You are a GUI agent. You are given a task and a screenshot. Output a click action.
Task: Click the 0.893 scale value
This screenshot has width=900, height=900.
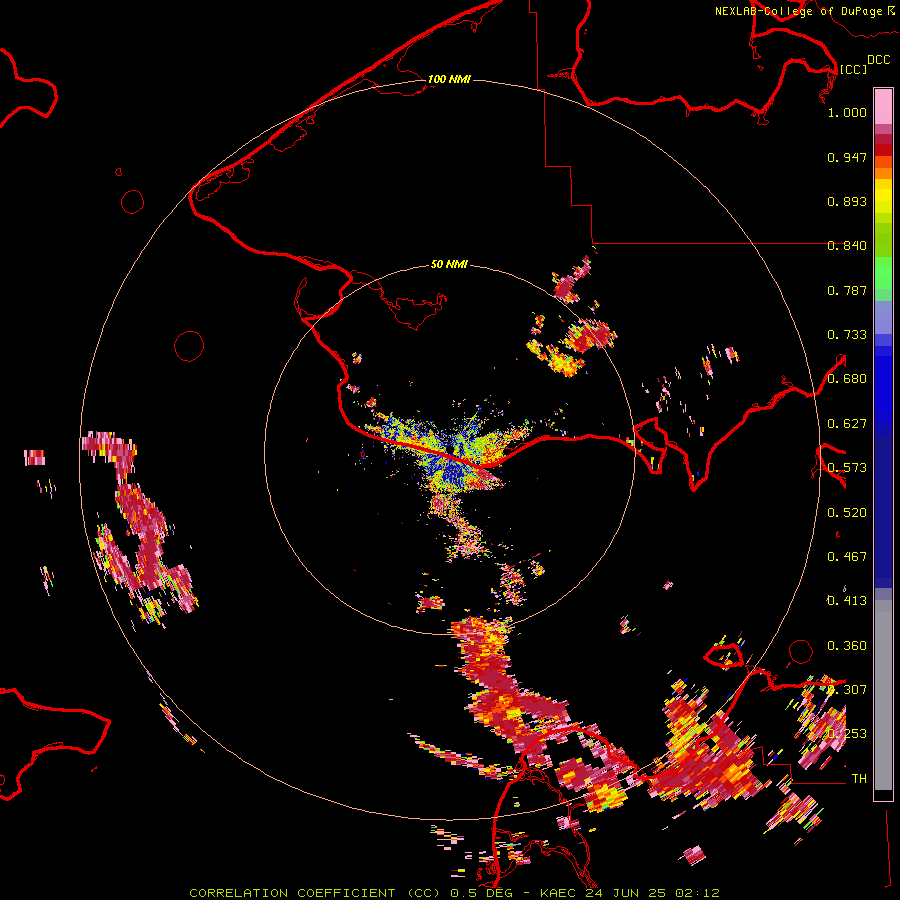847,201
